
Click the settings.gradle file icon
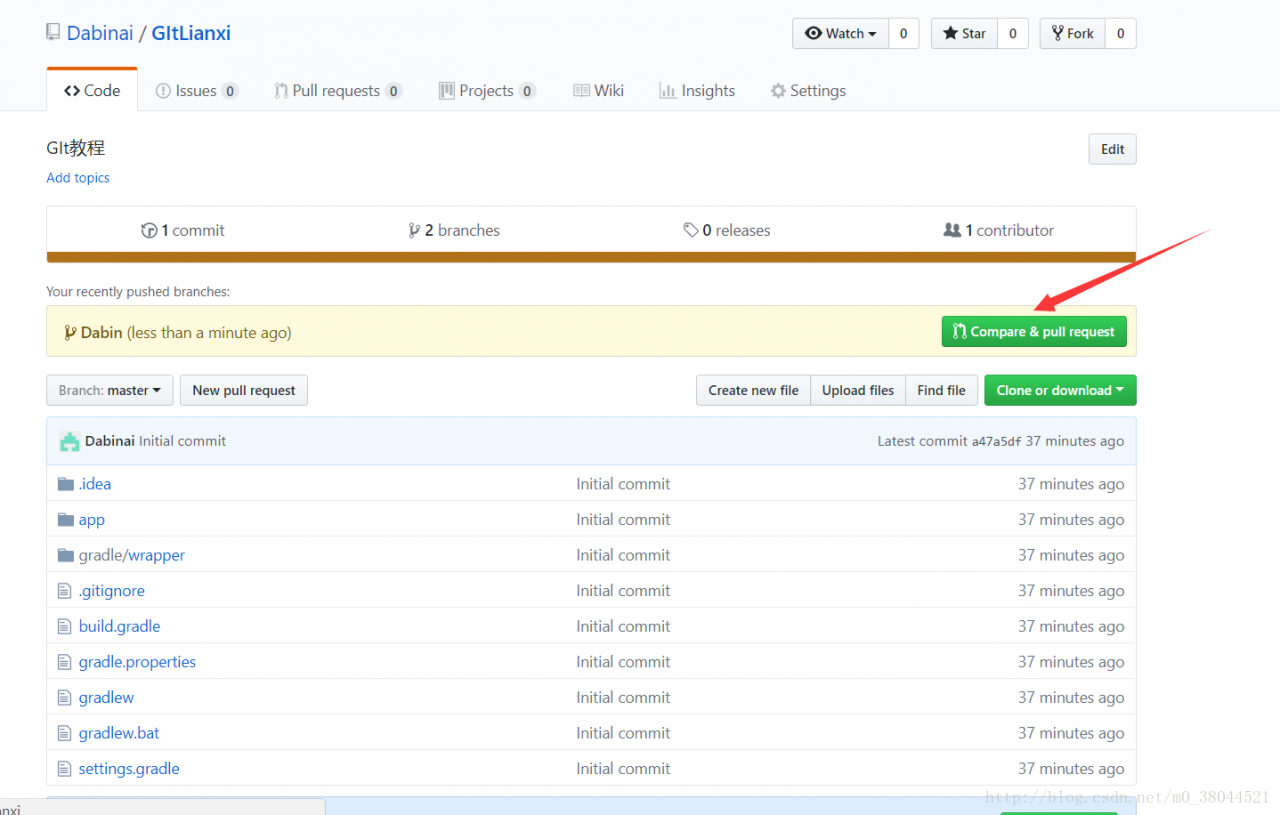pyautogui.click(x=65, y=769)
